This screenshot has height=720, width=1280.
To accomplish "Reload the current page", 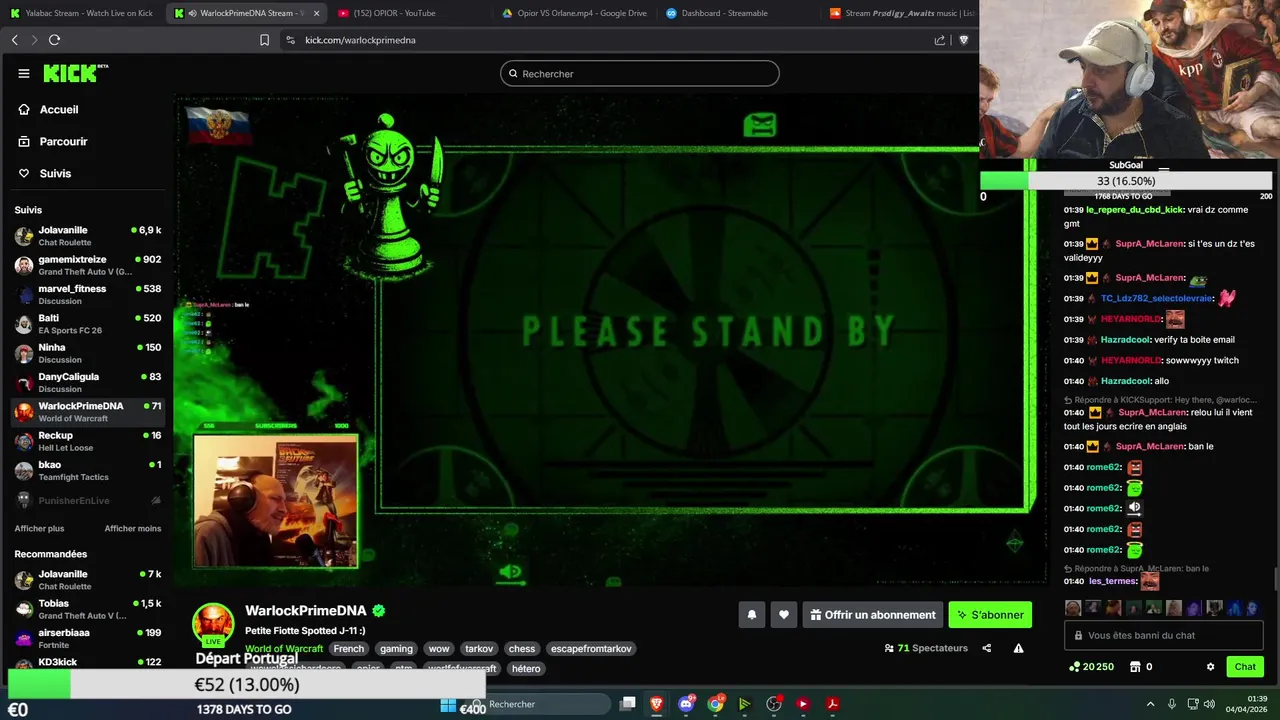I will pyautogui.click(x=54, y=40).
